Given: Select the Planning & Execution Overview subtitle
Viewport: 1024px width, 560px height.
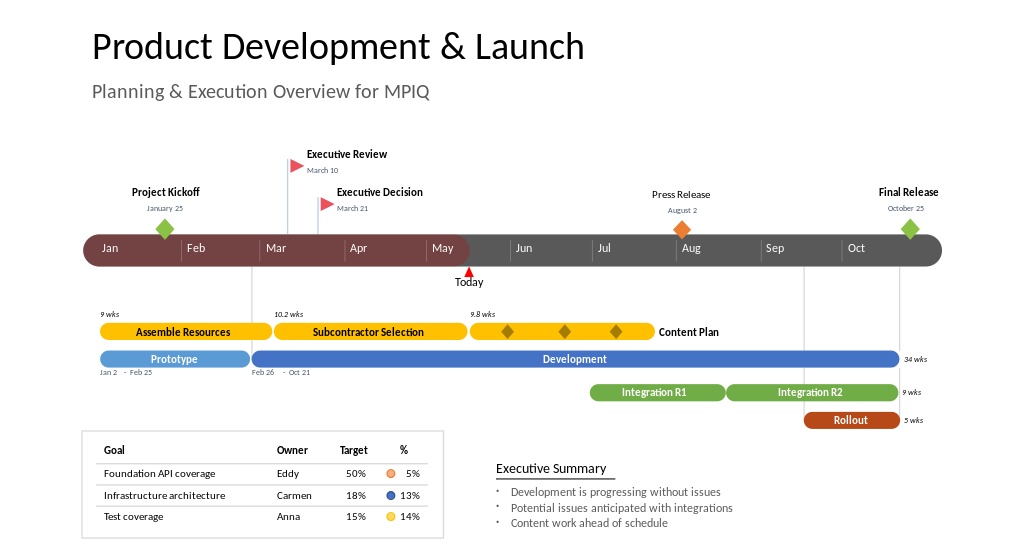Looking at the screenshot, I should point(261,91).
